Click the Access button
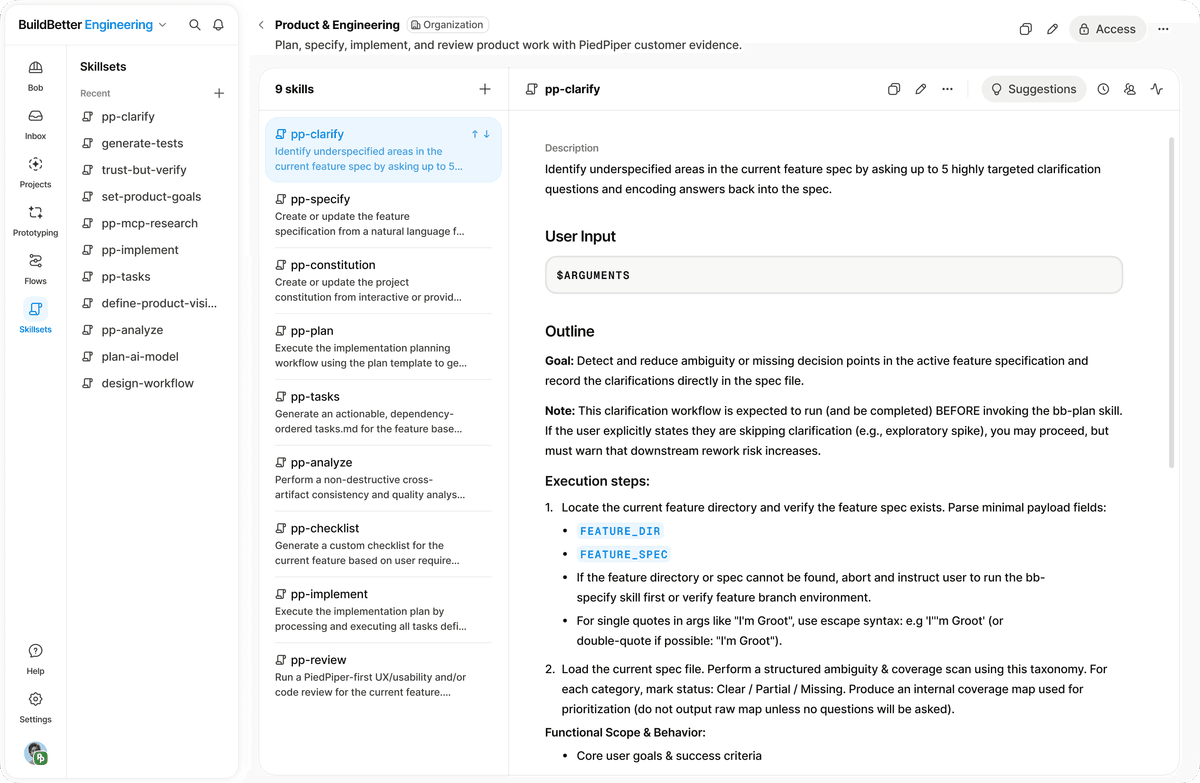Image resolution: width=1200 pixels, height=783 pixels. click(1106, 29)
